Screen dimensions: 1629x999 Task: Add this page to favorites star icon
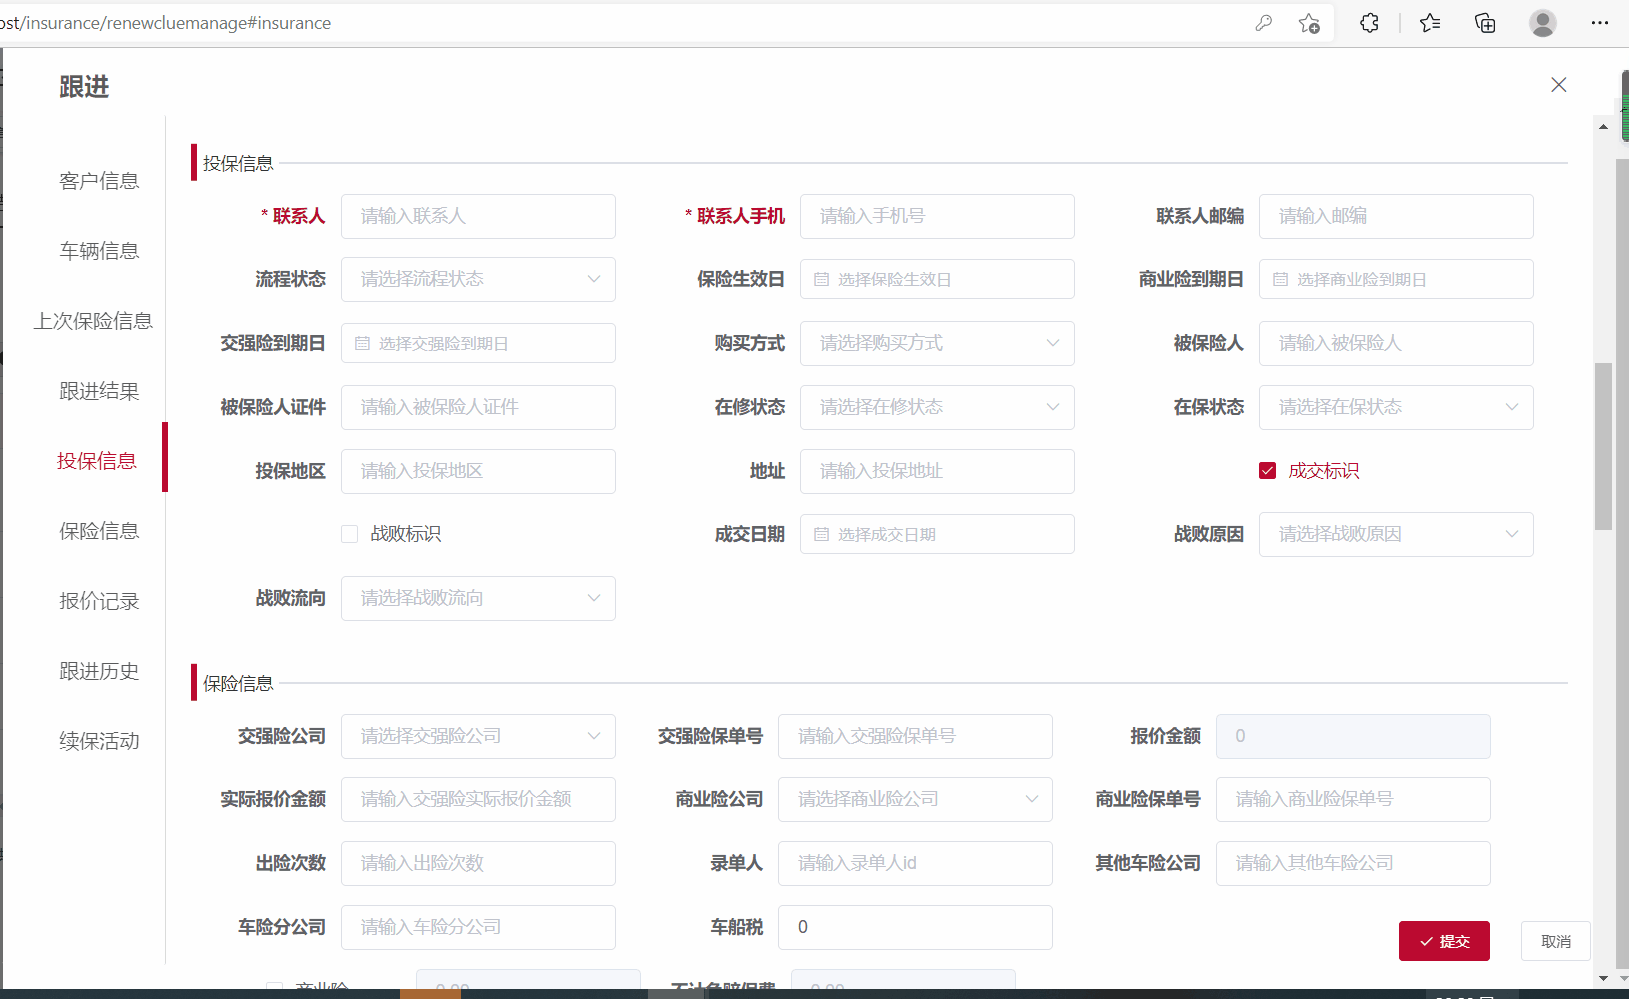(1309, 23)
